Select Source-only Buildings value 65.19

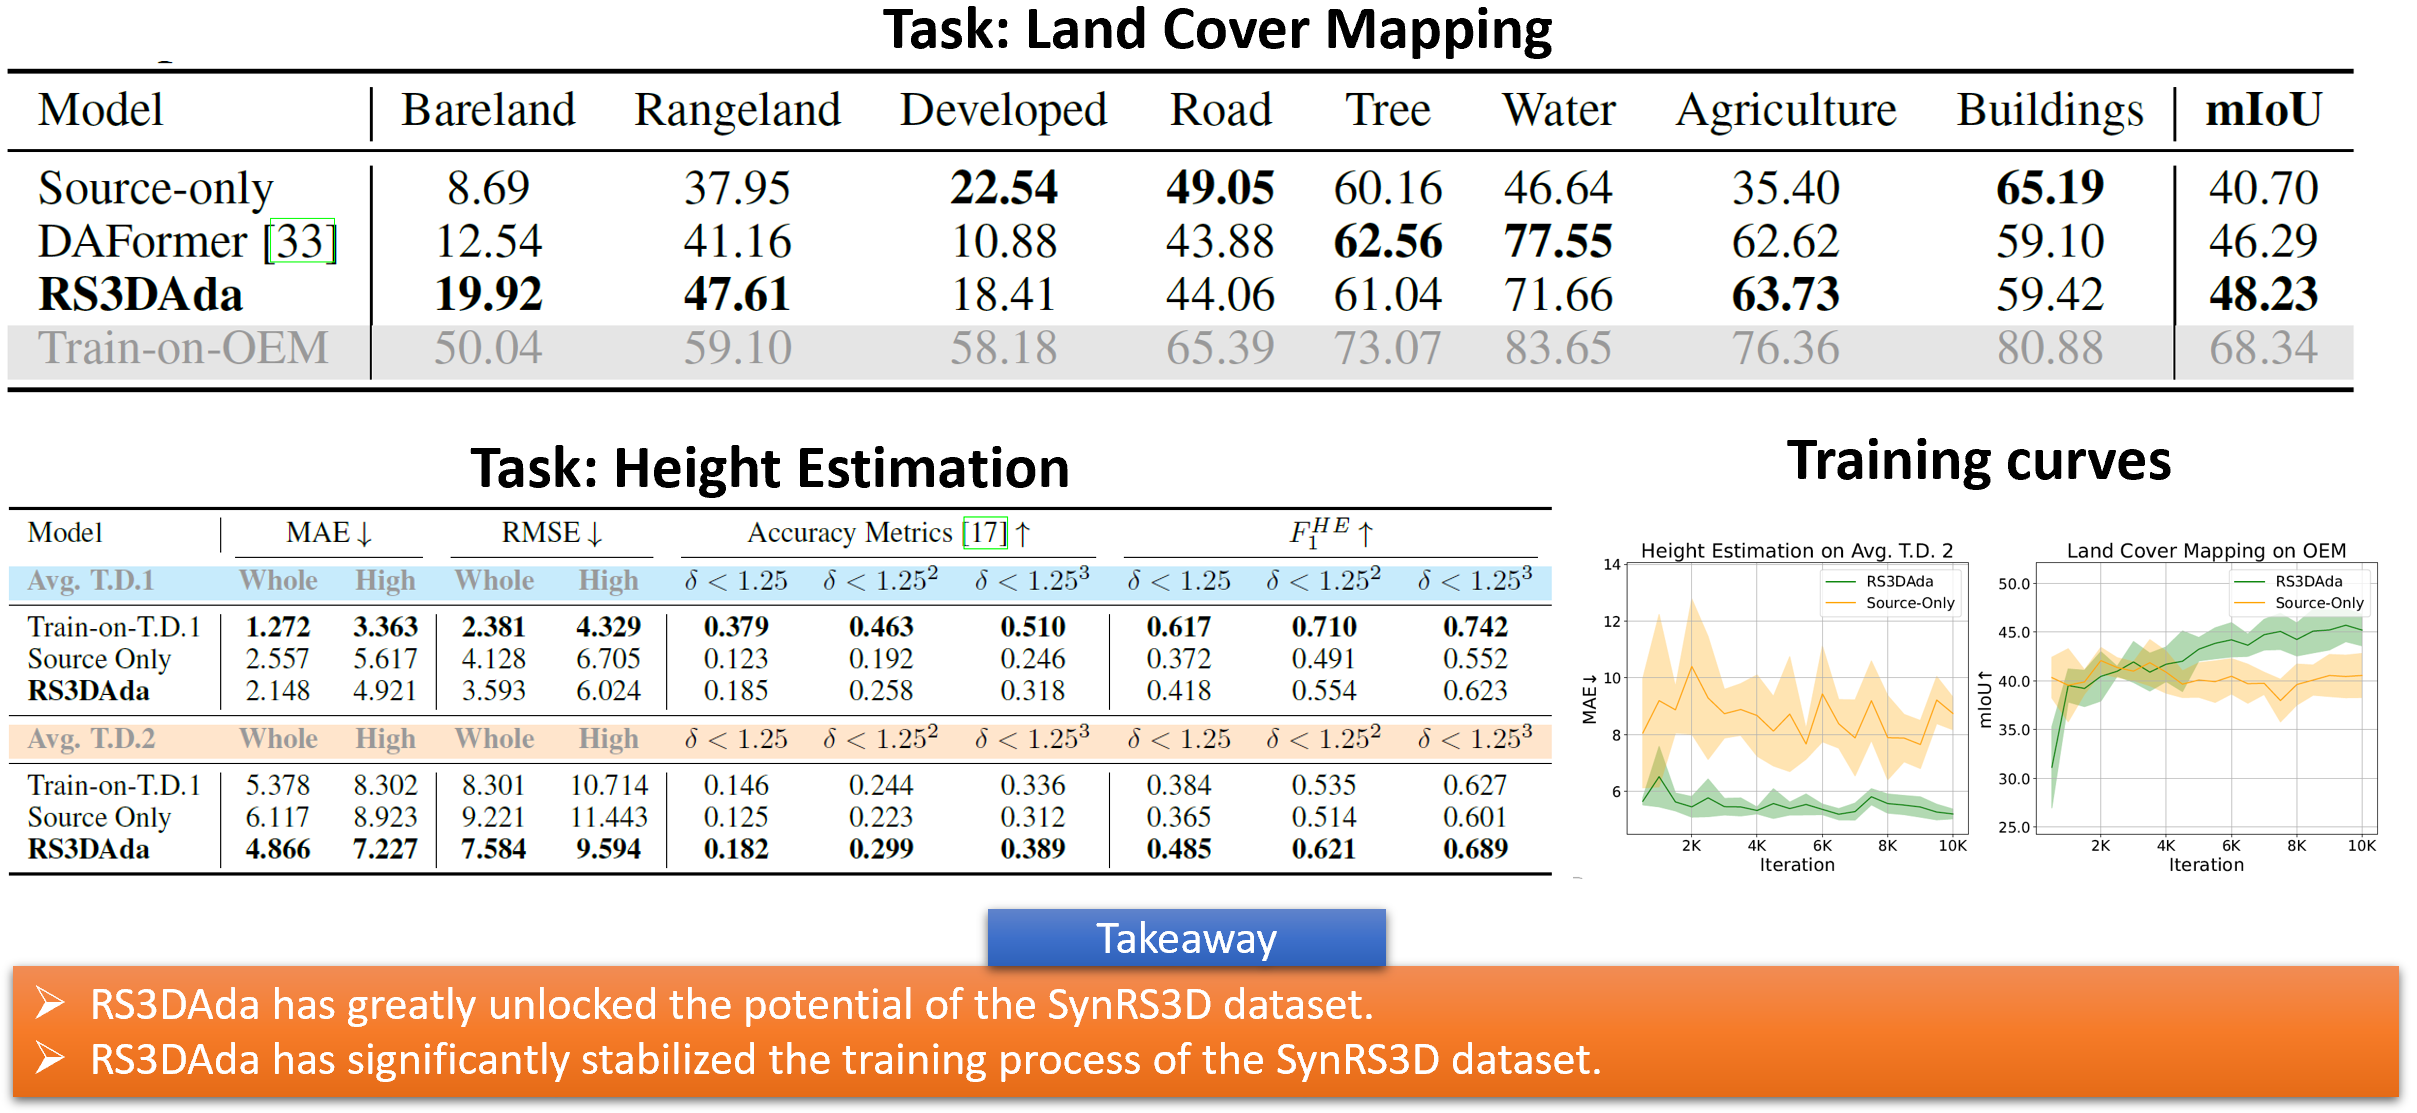(x=2050, y=188)
